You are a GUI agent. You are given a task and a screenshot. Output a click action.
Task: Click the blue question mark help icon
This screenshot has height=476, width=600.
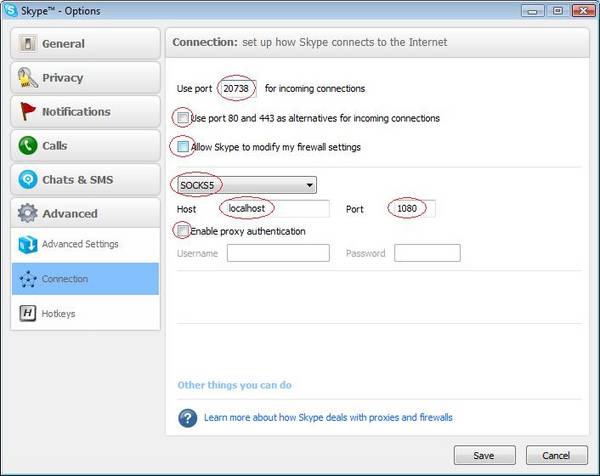(x=188, y=418)
